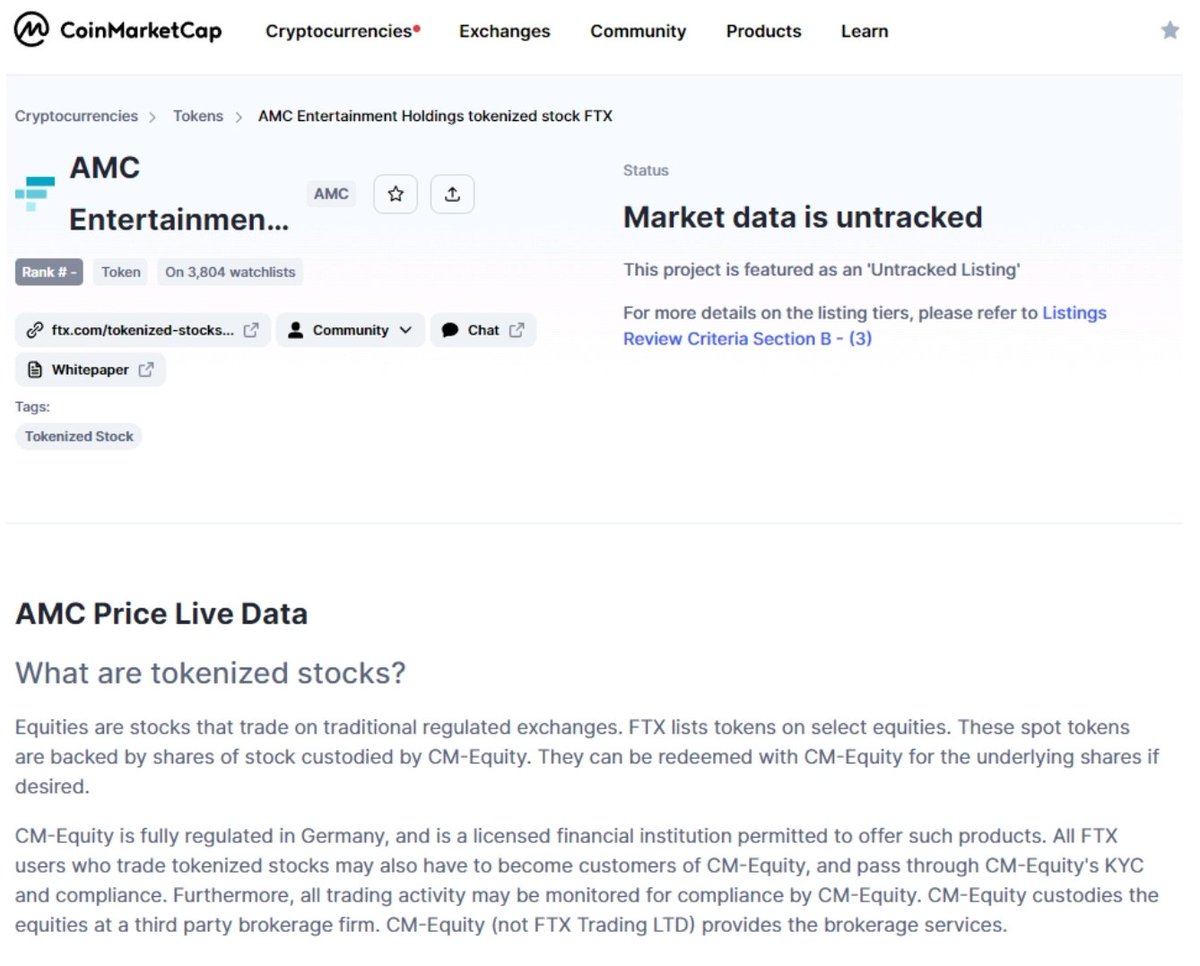Screen dimensions: 1200x966
Task: Click the share upload icon button
Action: [452, 194]
